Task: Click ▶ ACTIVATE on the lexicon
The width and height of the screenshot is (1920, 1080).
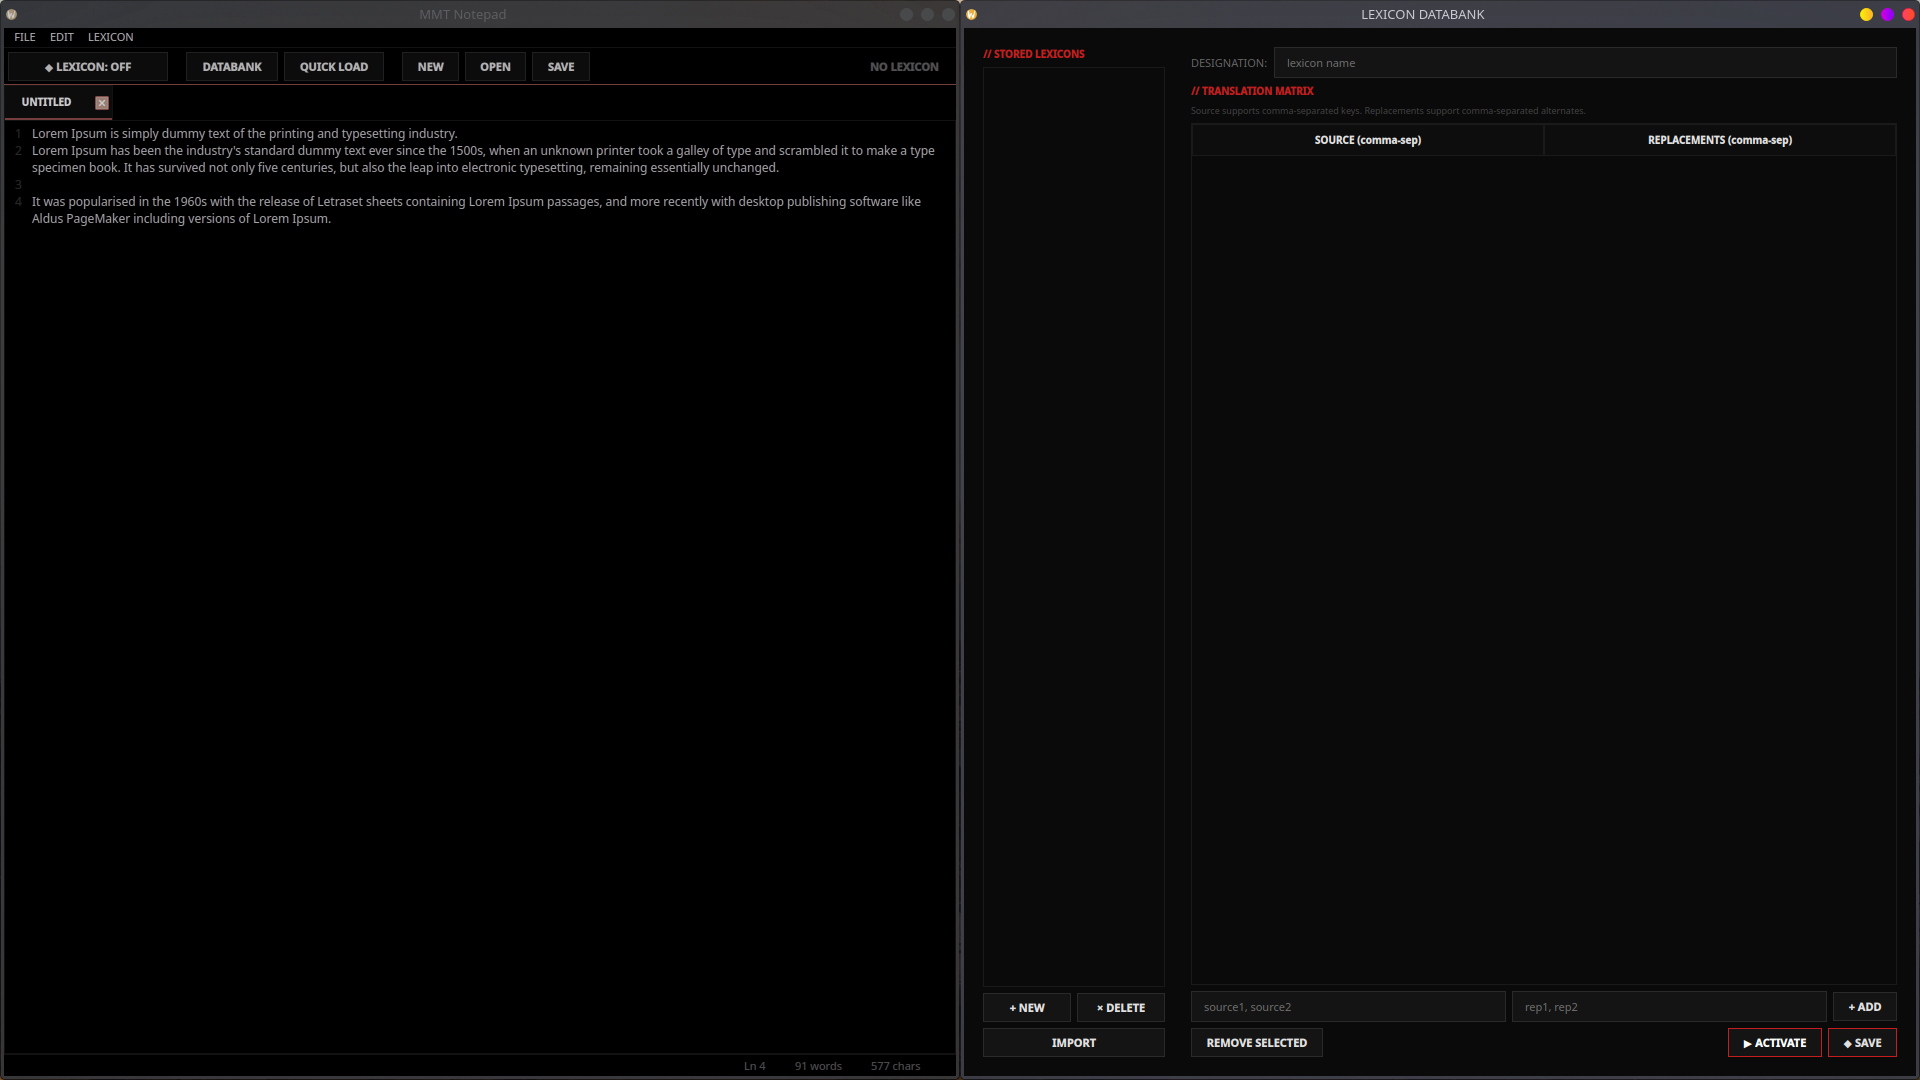Action: [1774, 1042]
